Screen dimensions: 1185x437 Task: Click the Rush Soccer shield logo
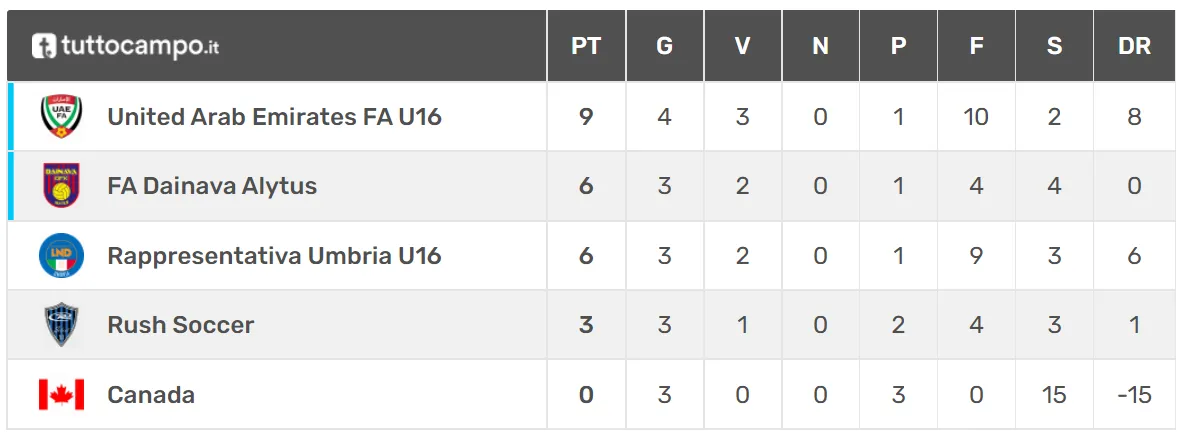(61, 325)
